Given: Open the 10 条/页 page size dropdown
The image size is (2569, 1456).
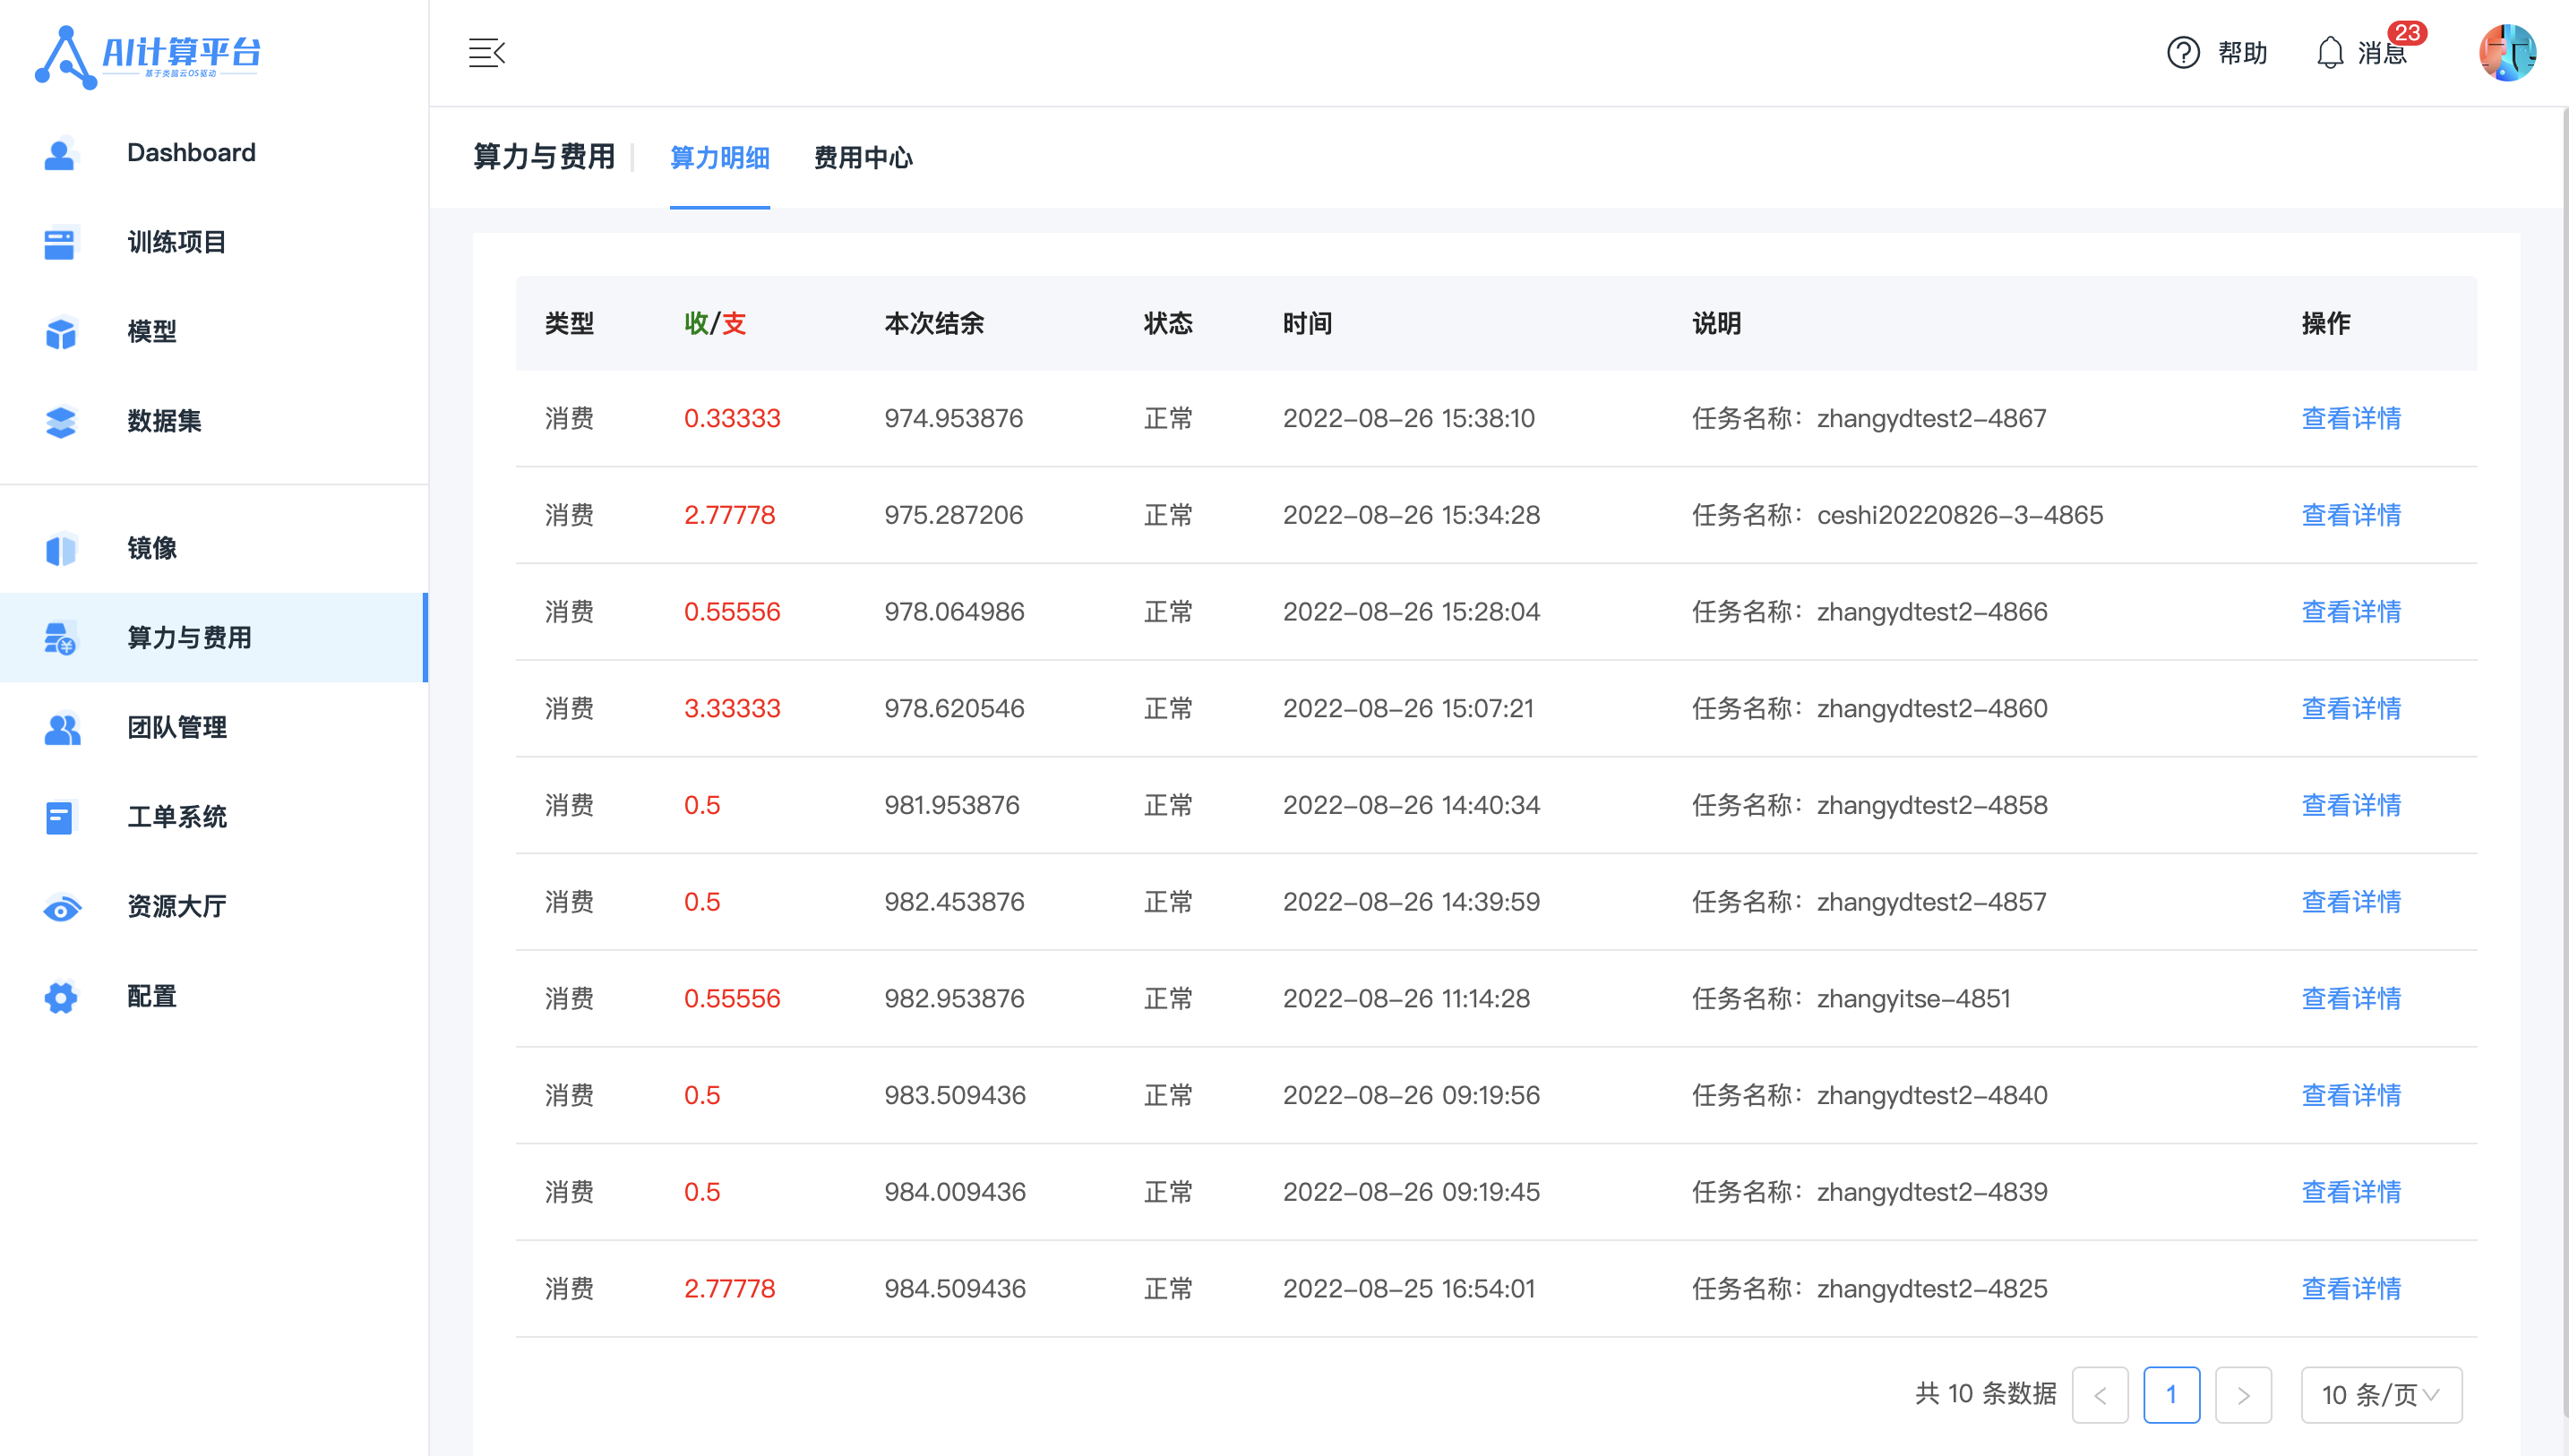Looking at the screenshot, I should point(2381,1395).
